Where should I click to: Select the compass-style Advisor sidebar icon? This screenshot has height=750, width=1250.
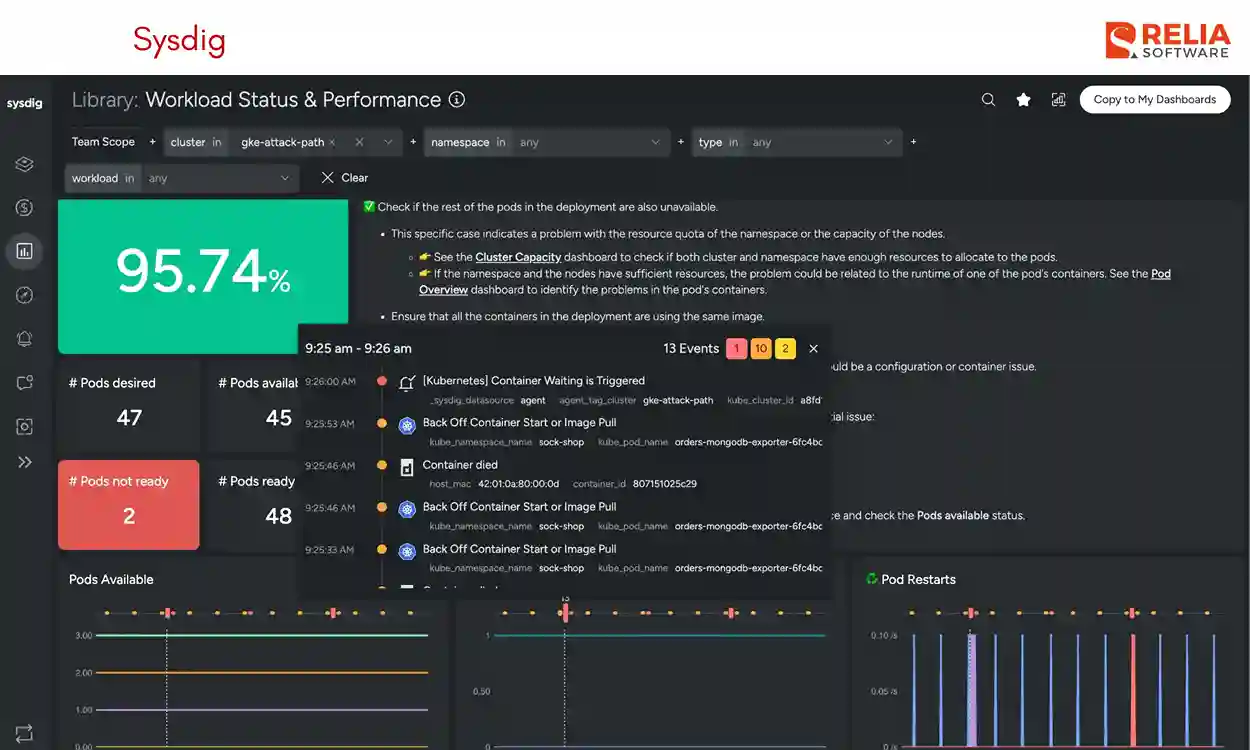click(x=25, y=294)
